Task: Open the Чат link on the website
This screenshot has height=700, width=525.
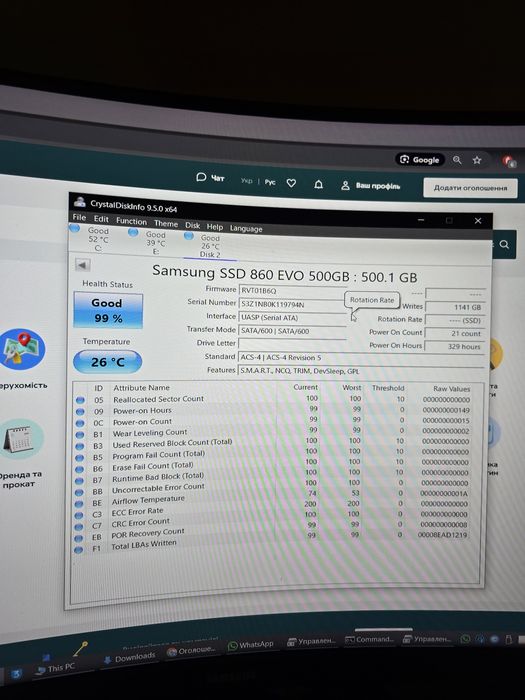Action: tap(210, 178)
